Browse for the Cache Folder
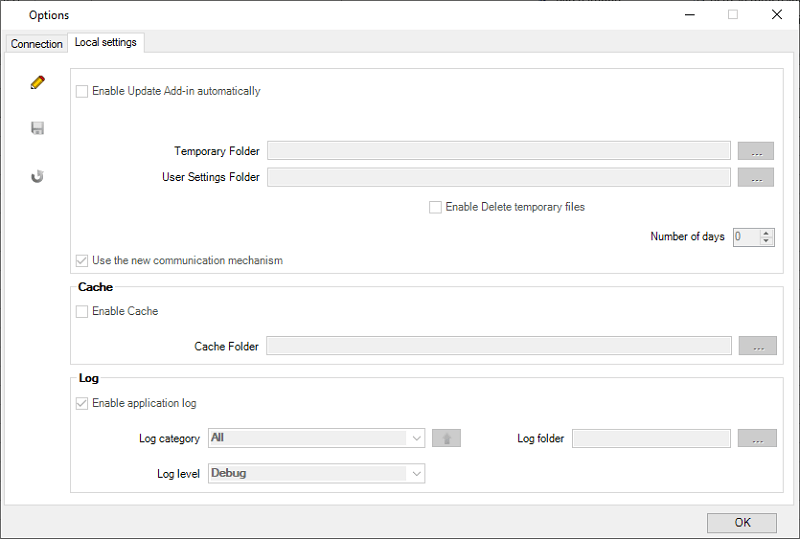This screenshot has height=539, width=800. click(x=758, y=346)
